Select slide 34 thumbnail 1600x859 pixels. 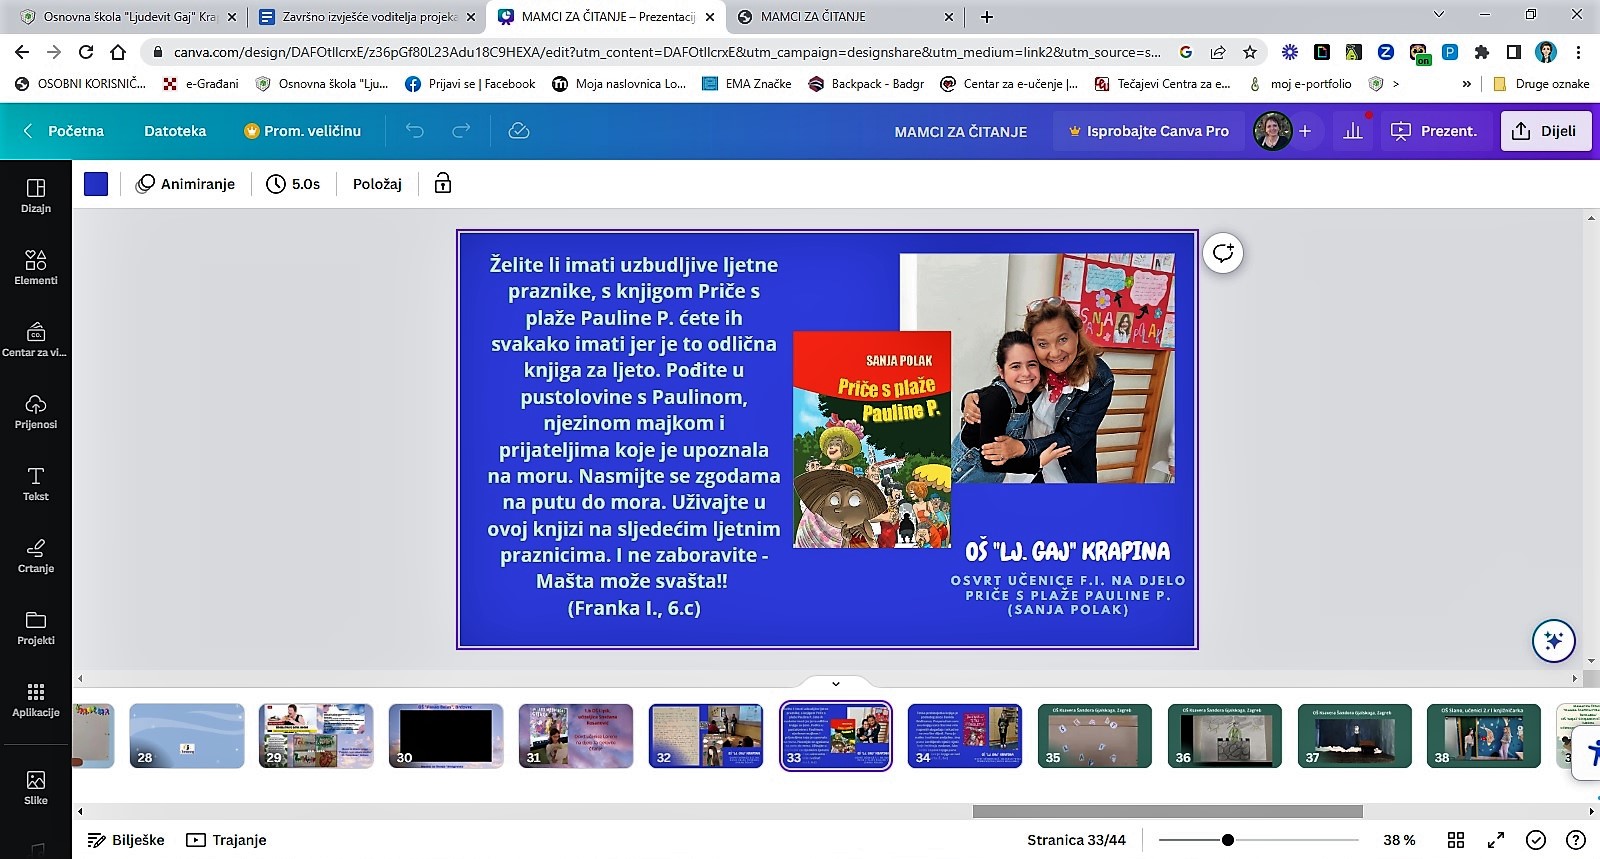pos(965,736)
